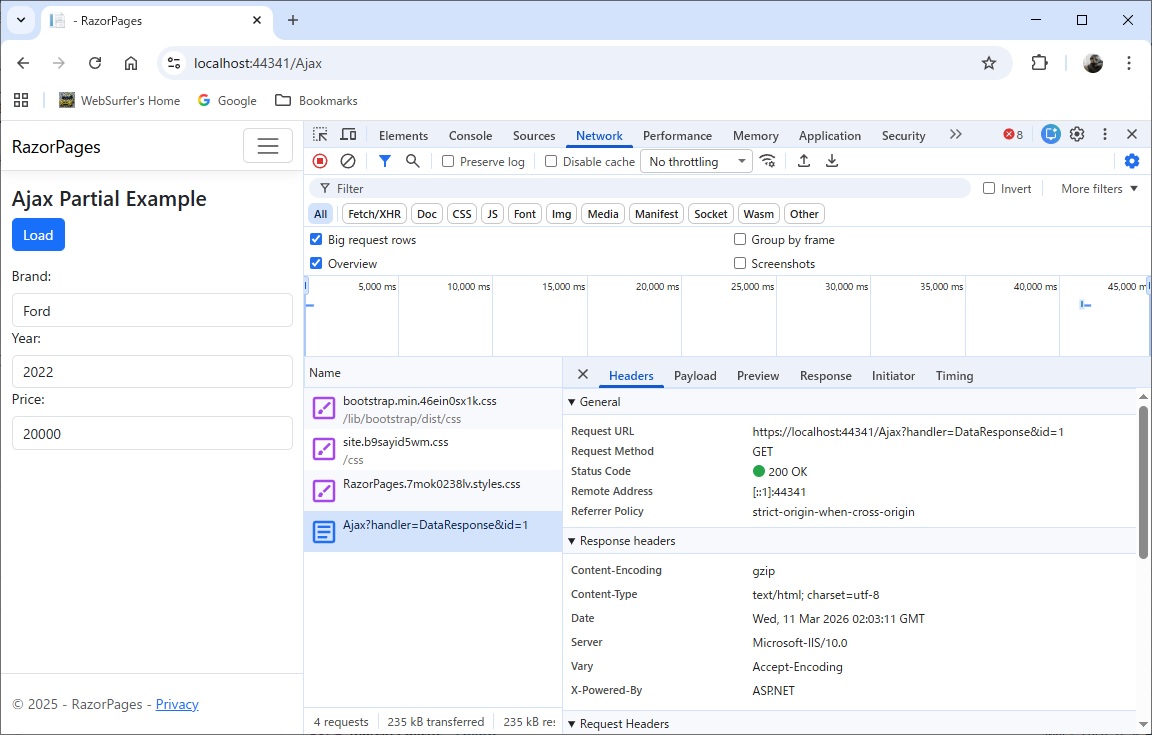Screen dimensions: 1152x735
Task: Toggle the network filter funnel icon
Action: [x=385, y=161]
